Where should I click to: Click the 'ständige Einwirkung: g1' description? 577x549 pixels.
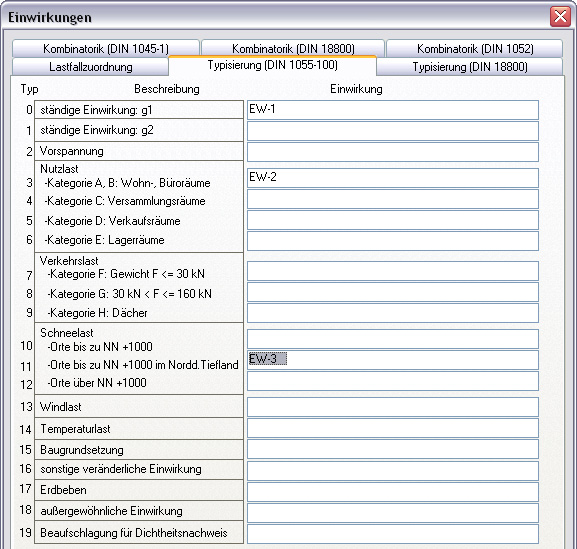point(139,110)
